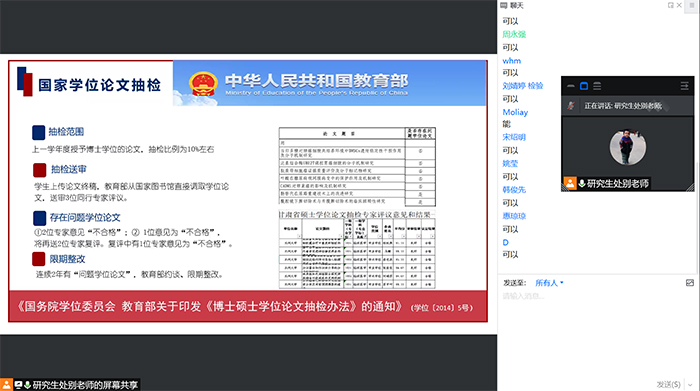Click chat sender name 韩俊先

pos(514,190)
